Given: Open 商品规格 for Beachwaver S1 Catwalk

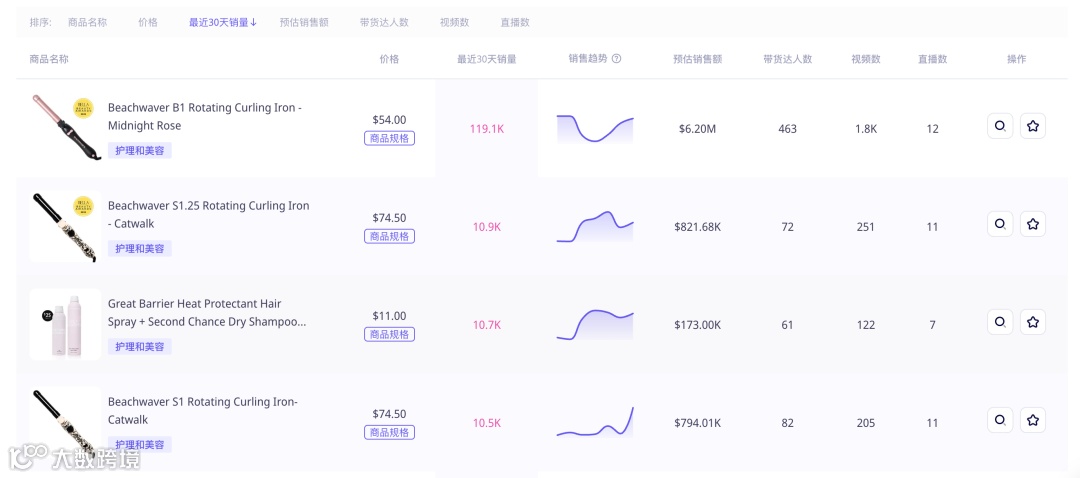Looking at the screenshot, I should click(389, 433).
